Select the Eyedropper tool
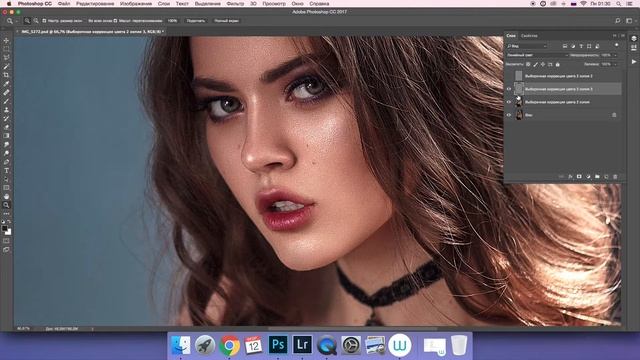 [x=6, y=84]
